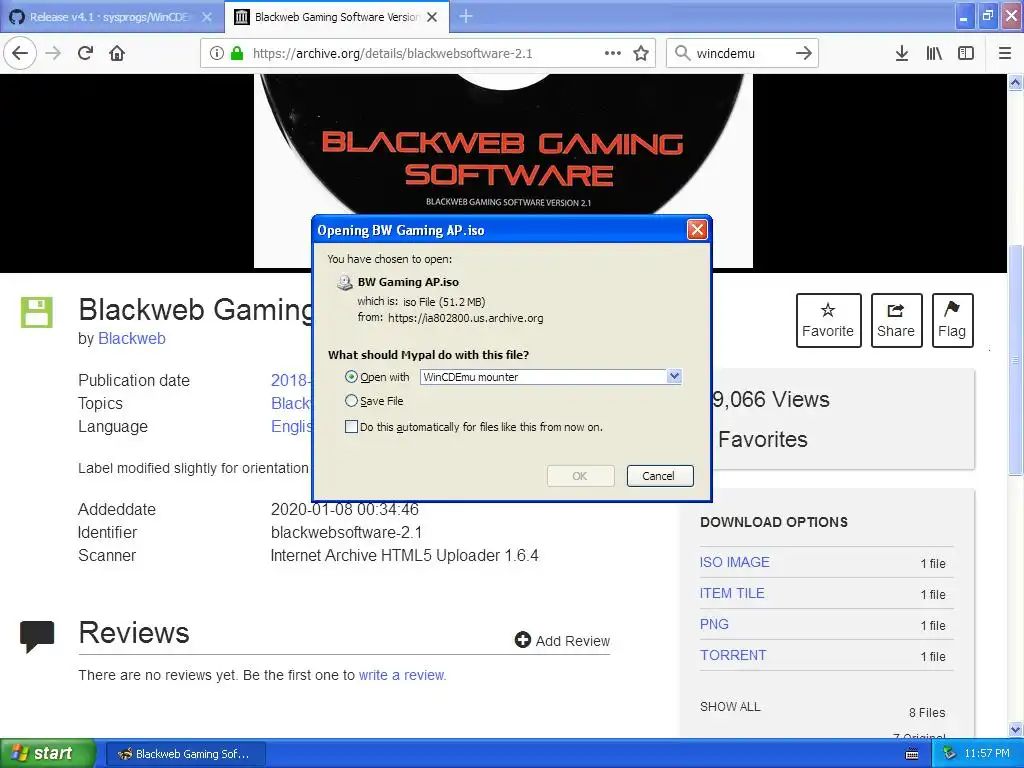Open the Blackweb author link
This screenshot has height=768, width=1024.
pos(131,338)
